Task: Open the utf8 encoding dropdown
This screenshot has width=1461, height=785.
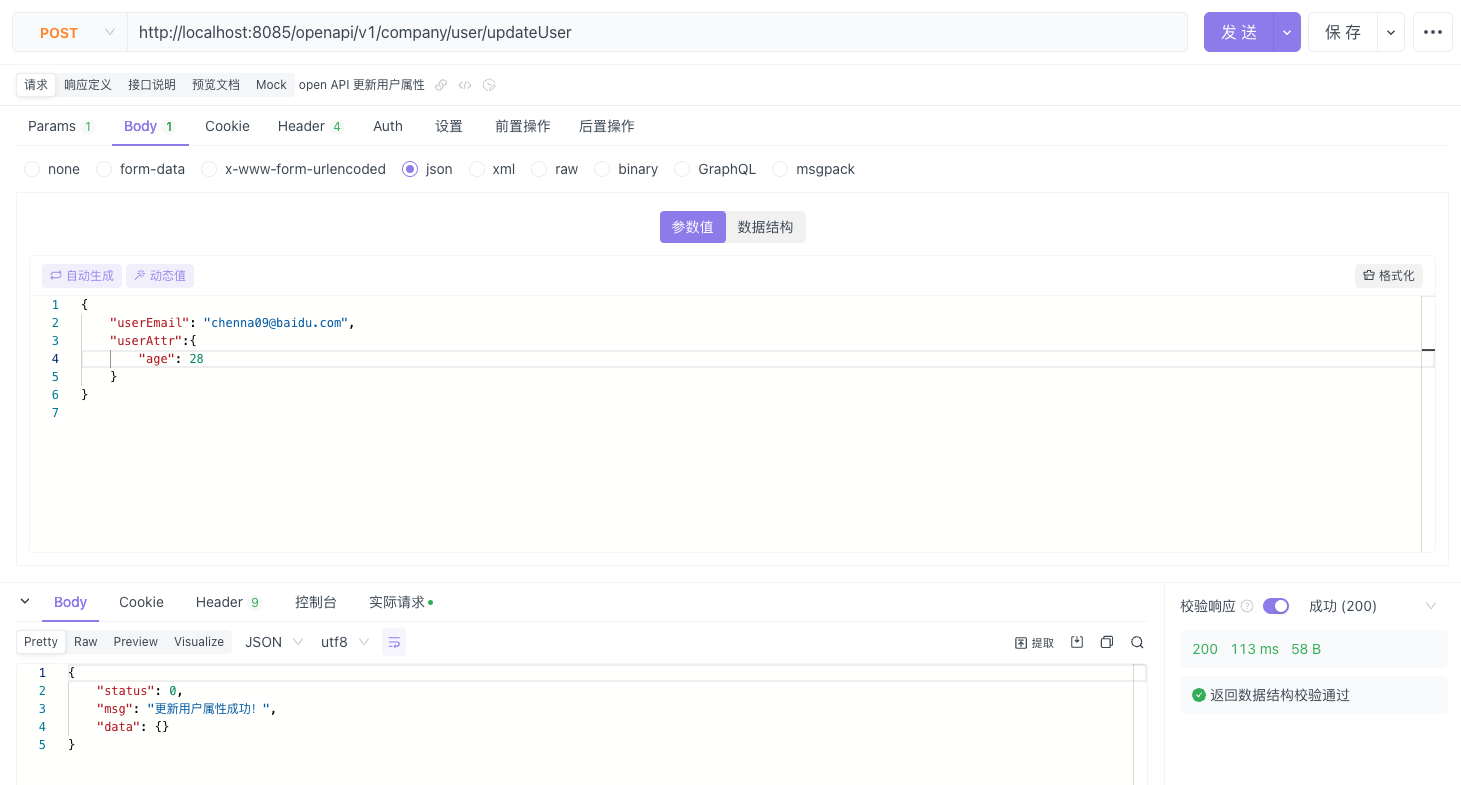Action: click(345, 642)
